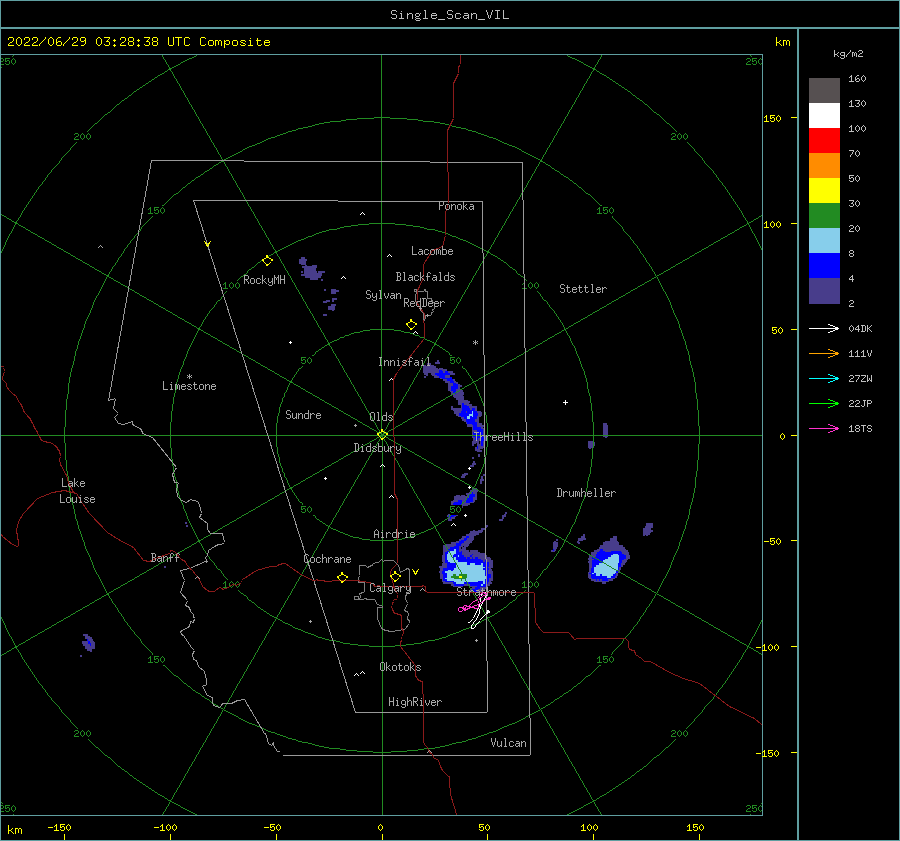
Task: Select the yellow diamond marker beside RockyMH
Action: click(267, 261)
